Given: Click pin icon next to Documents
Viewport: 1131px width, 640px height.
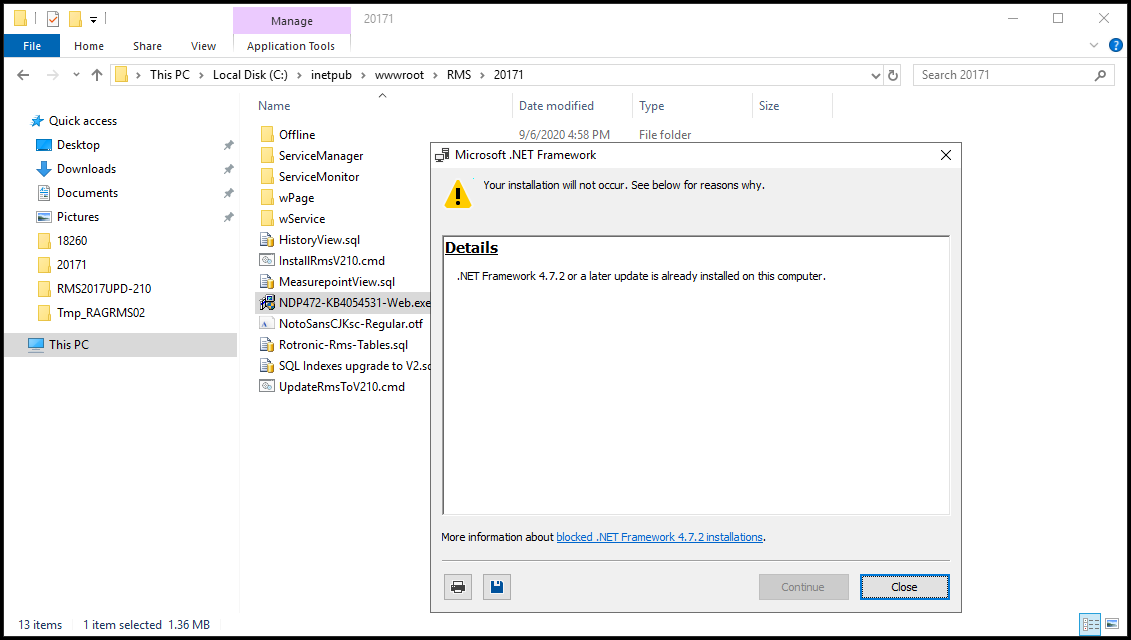Looking at the screenshot, I should pyautogui.click(x=229, y=193).
